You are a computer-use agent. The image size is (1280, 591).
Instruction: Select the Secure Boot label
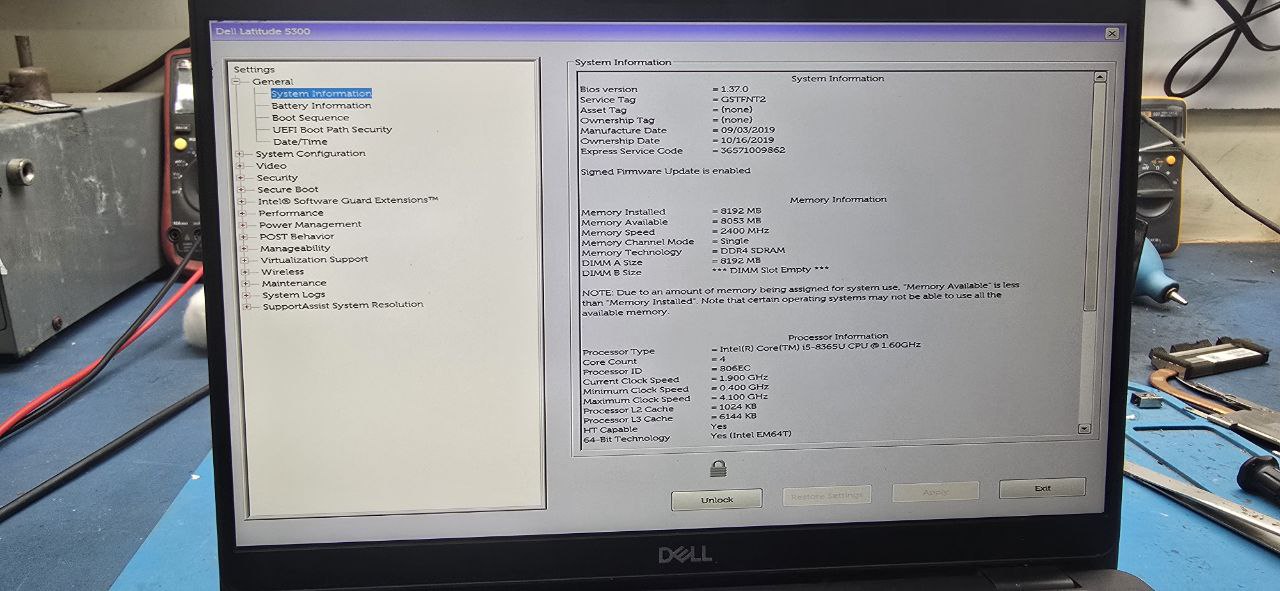[288, 189]
